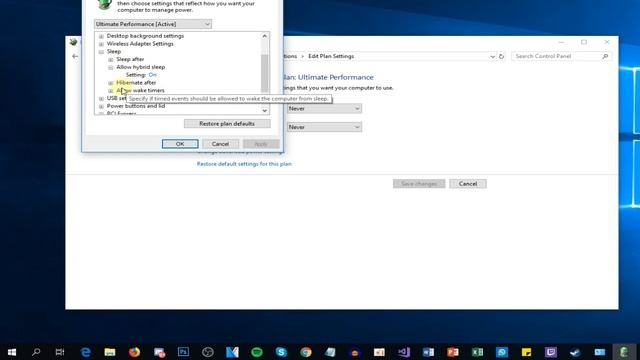Open second Never dropdown in Edit Plan Settings
The image size is (640, 360).
[x=324, y=127]
